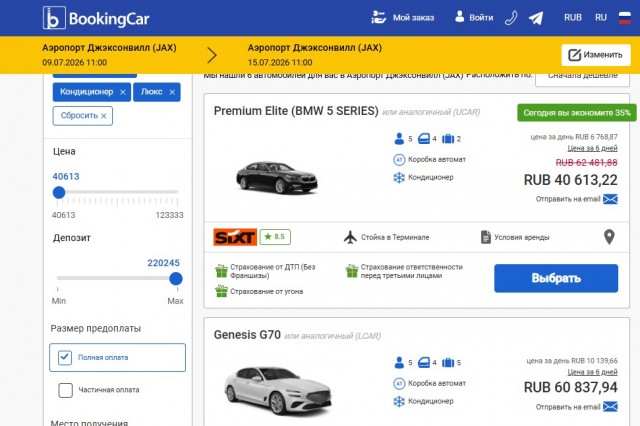Screen dimensions: 640x426
Task: Click the Войти login link
Action: 474,18
